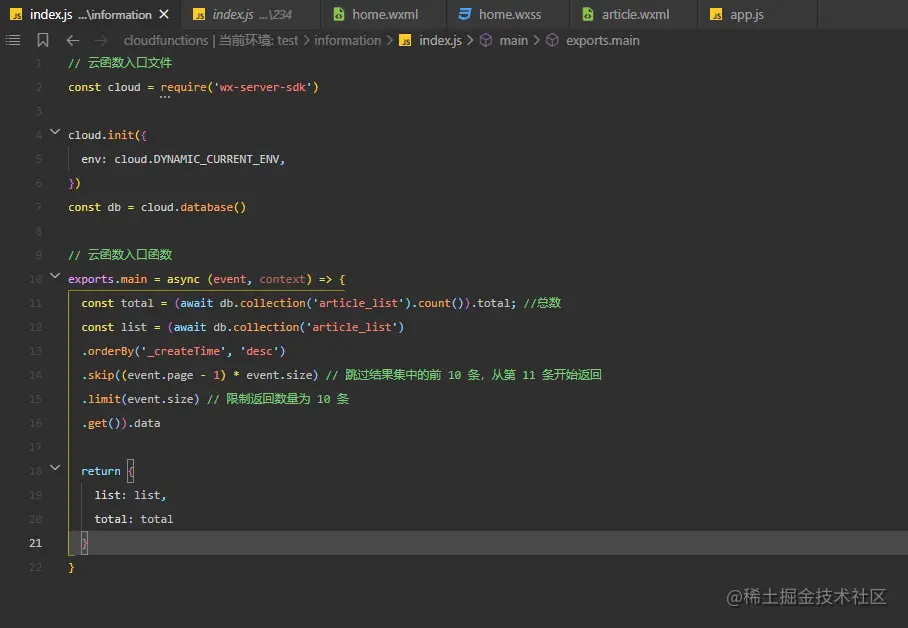
Task: Click cube icon beside main breadcrumb
Action: coord(486,40)
